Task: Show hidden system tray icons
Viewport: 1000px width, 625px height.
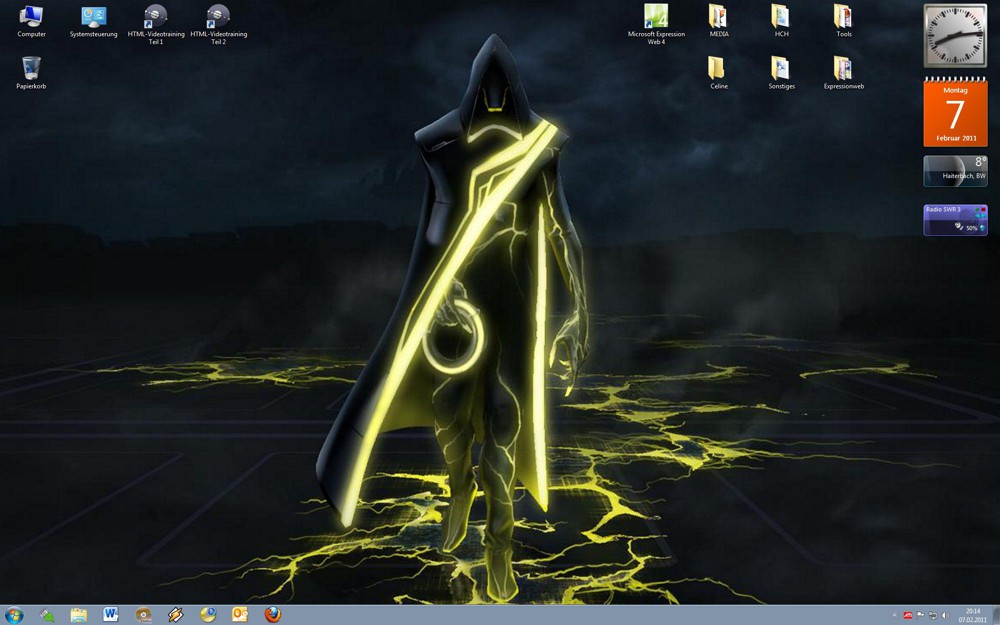Action: 894,615
